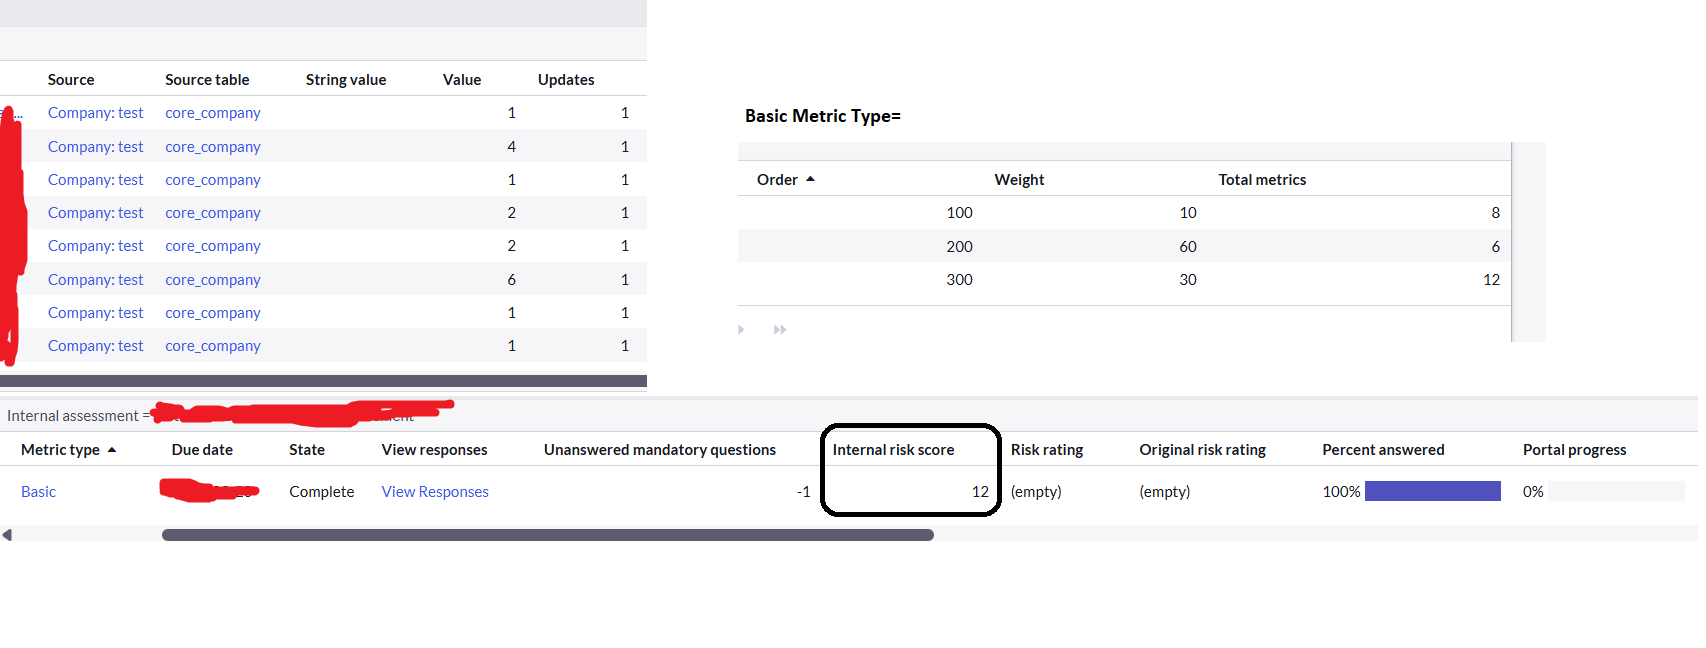1706x648 pixels.
Task: Sort by Value column header
Action: pyautogui.click(x=462, y=79)
